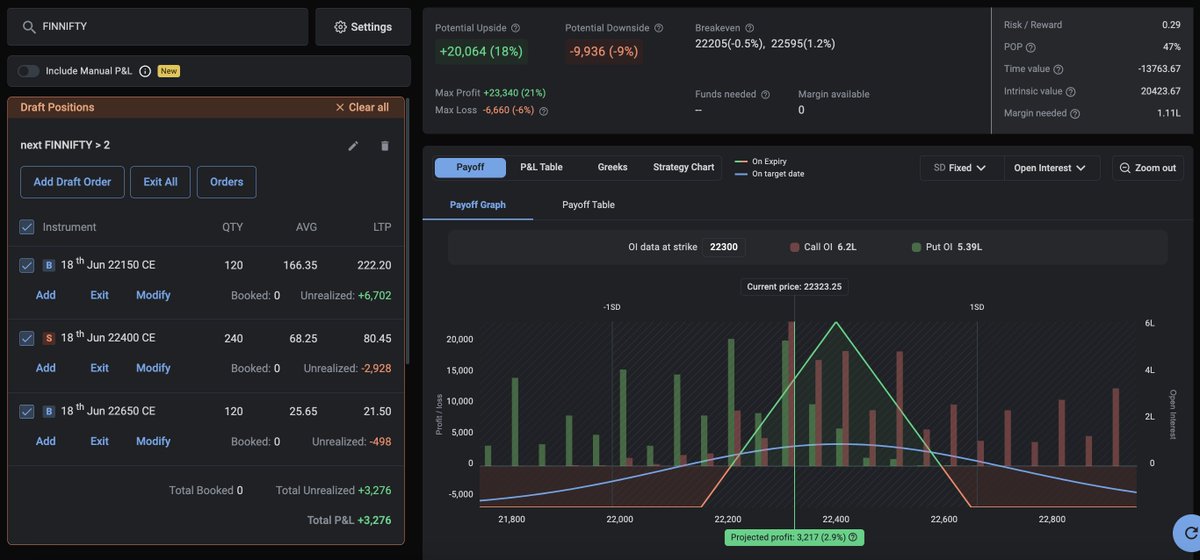Click Add under the 22650 CE position
This screenshot has width=1200, height=560.
(x=46, y=441)
